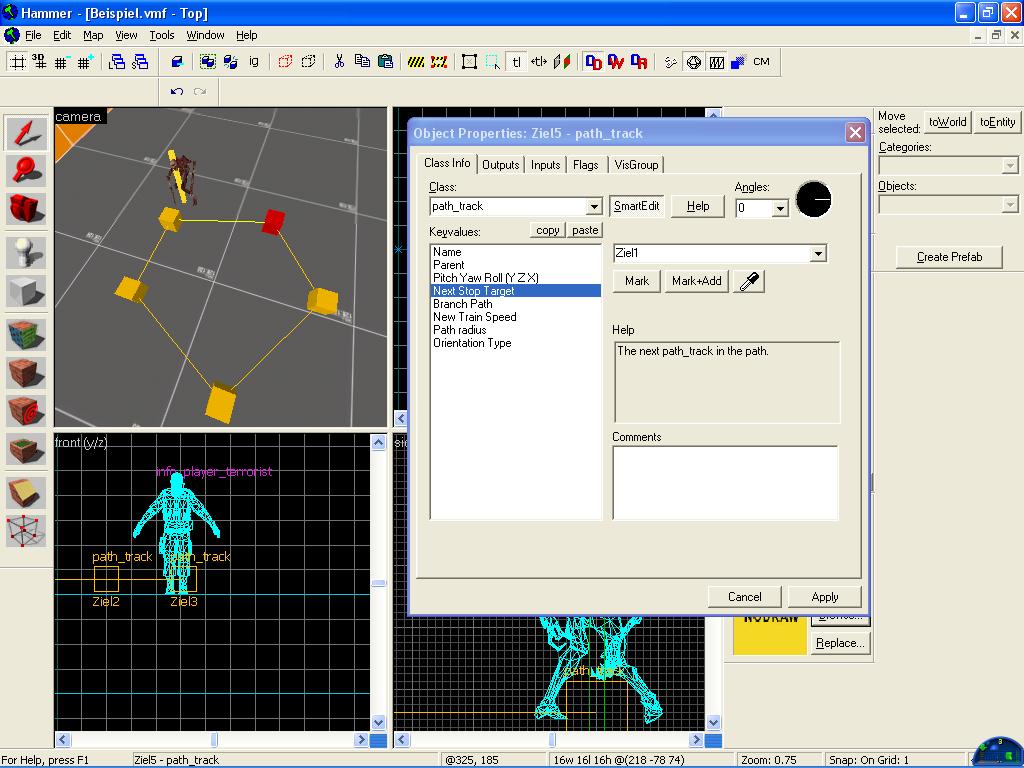Select the Magnify tool

26,170
